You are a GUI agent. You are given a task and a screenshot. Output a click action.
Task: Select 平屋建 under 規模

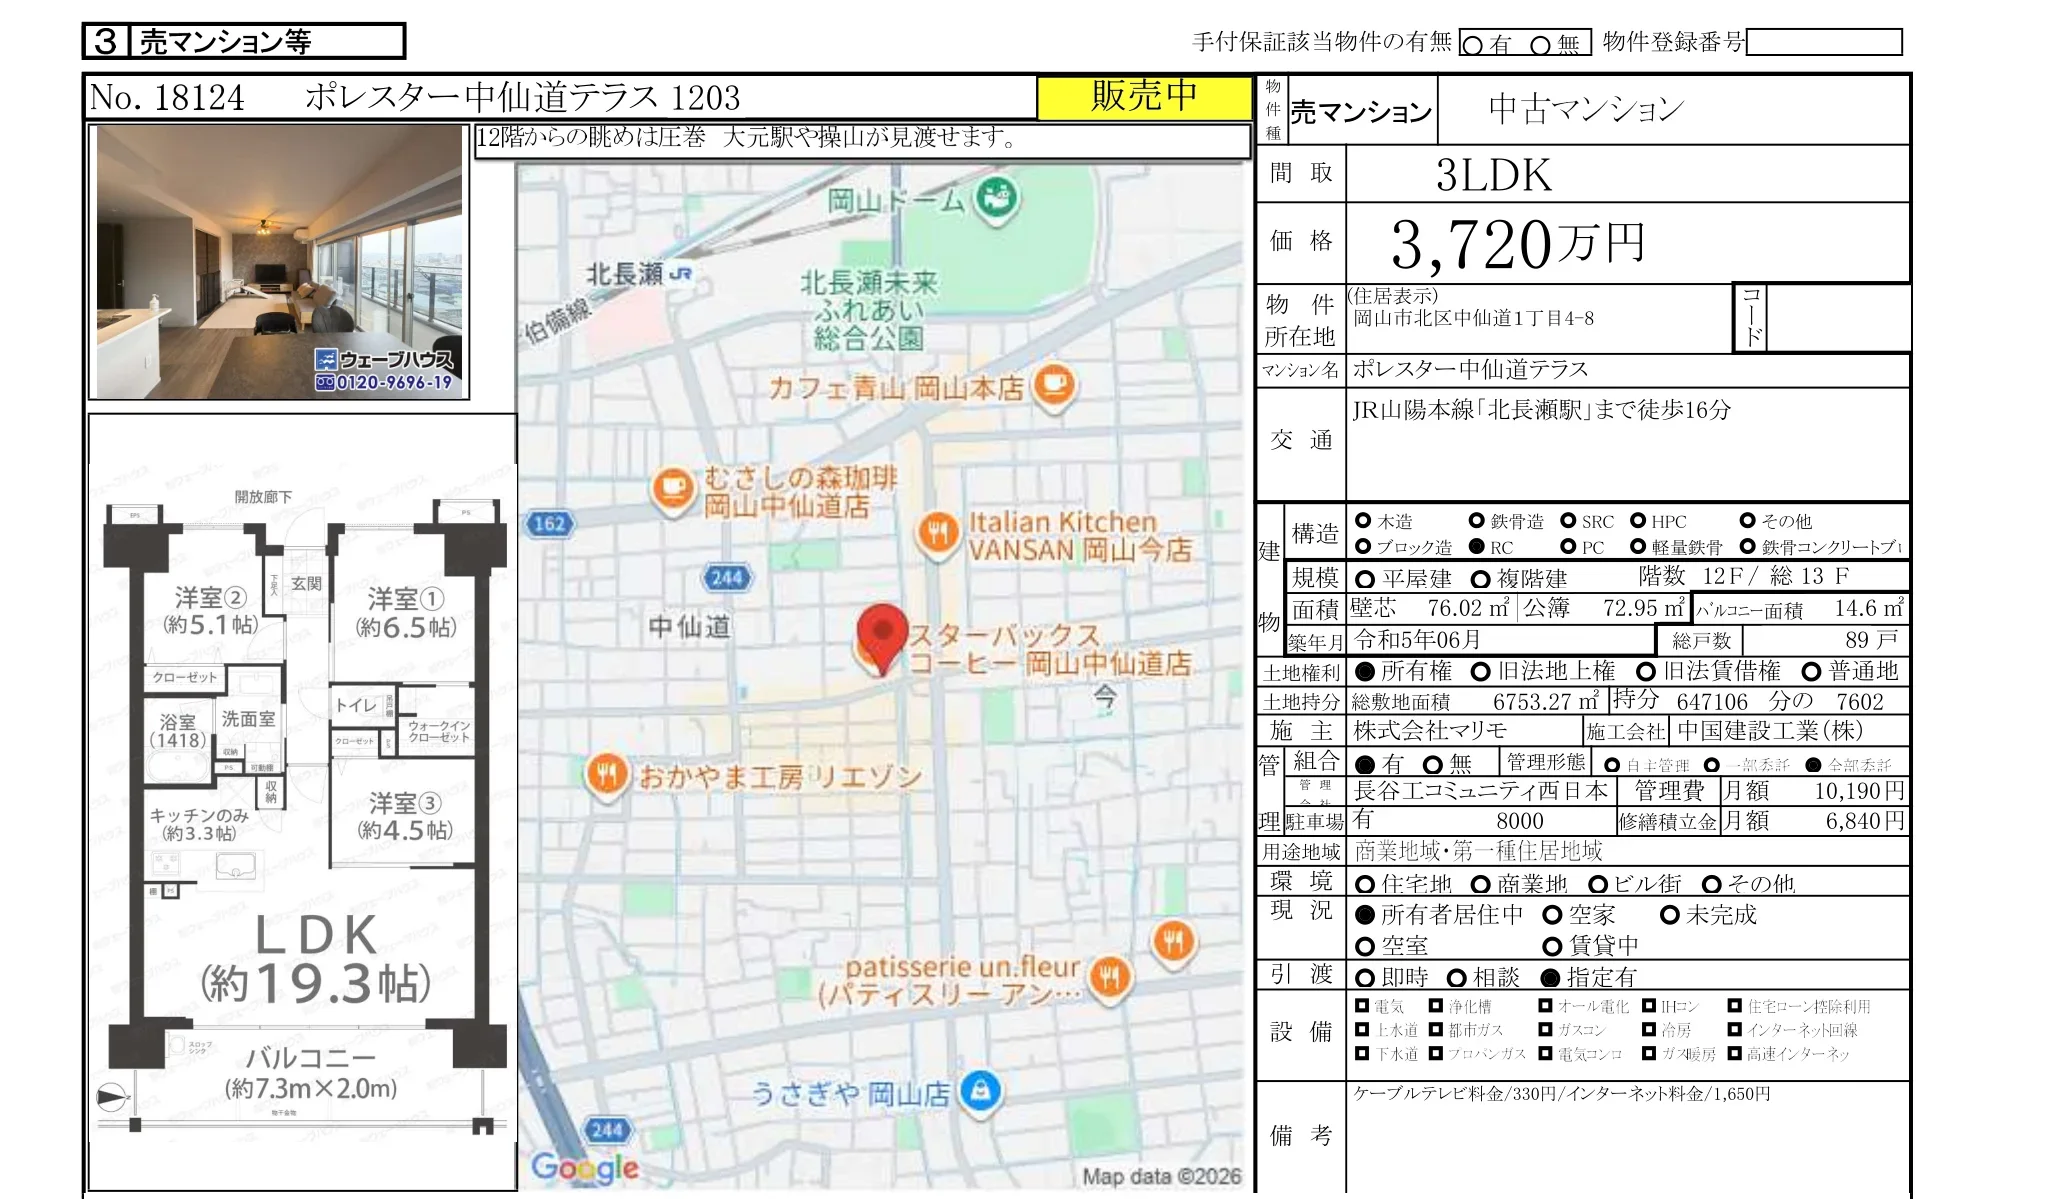click(x=1365, y=579)
